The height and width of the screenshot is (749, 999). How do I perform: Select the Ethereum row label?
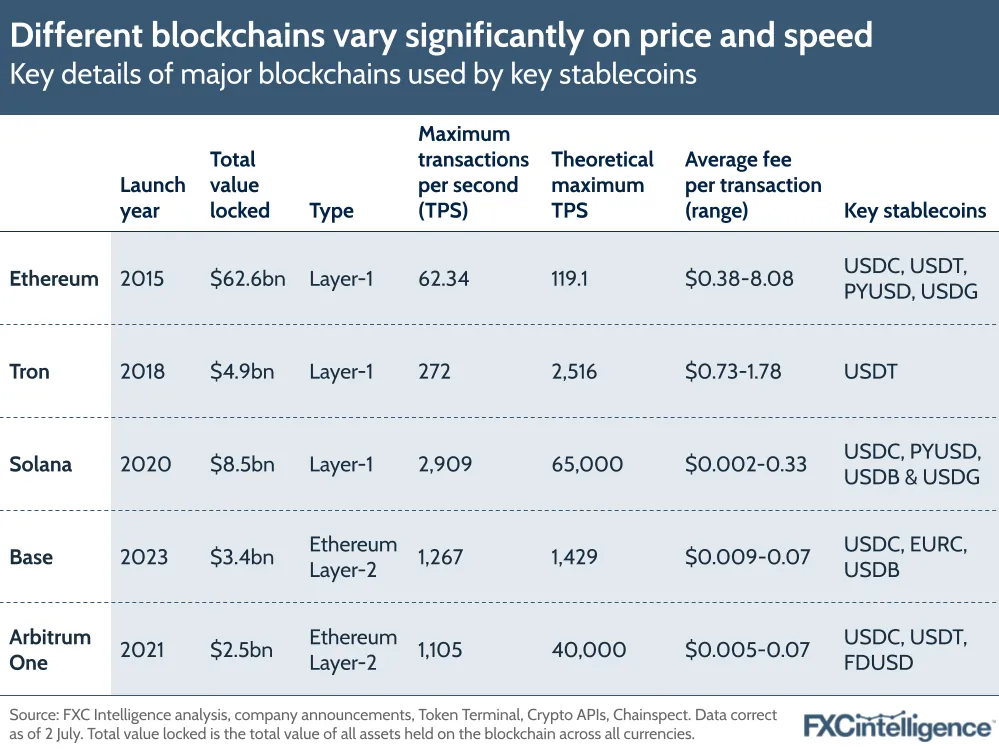point(54,278)
